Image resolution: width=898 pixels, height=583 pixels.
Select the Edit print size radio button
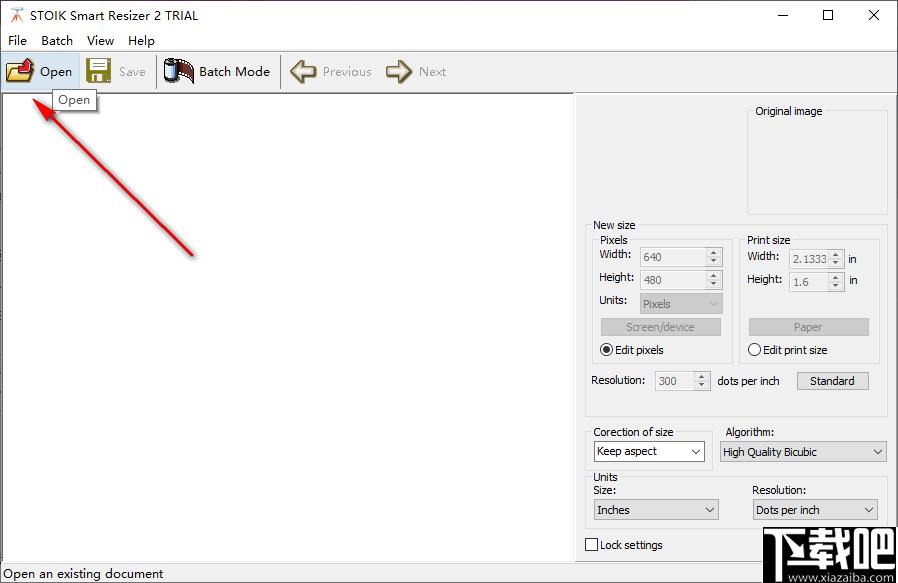(754, 350)
